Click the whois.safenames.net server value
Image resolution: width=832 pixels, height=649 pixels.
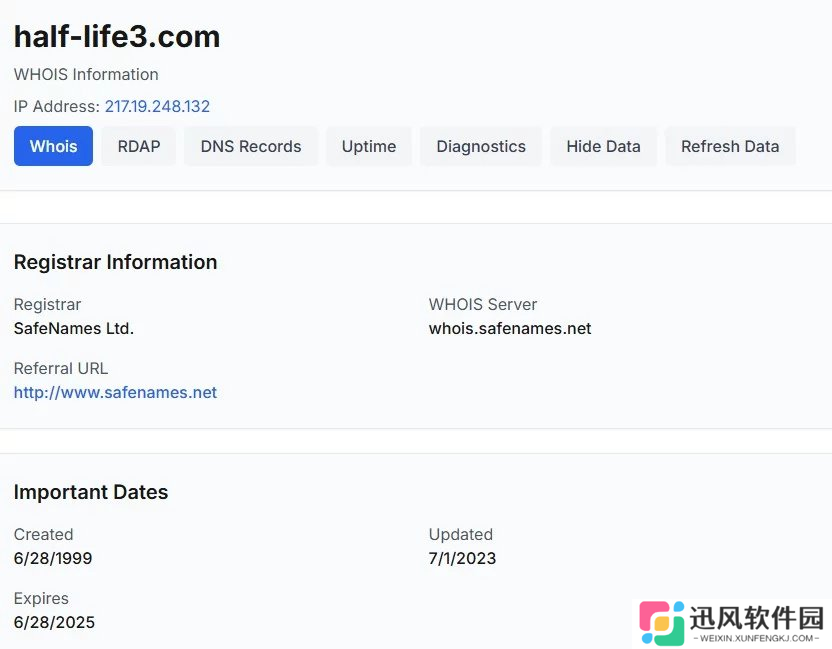[x=510, y=328]
